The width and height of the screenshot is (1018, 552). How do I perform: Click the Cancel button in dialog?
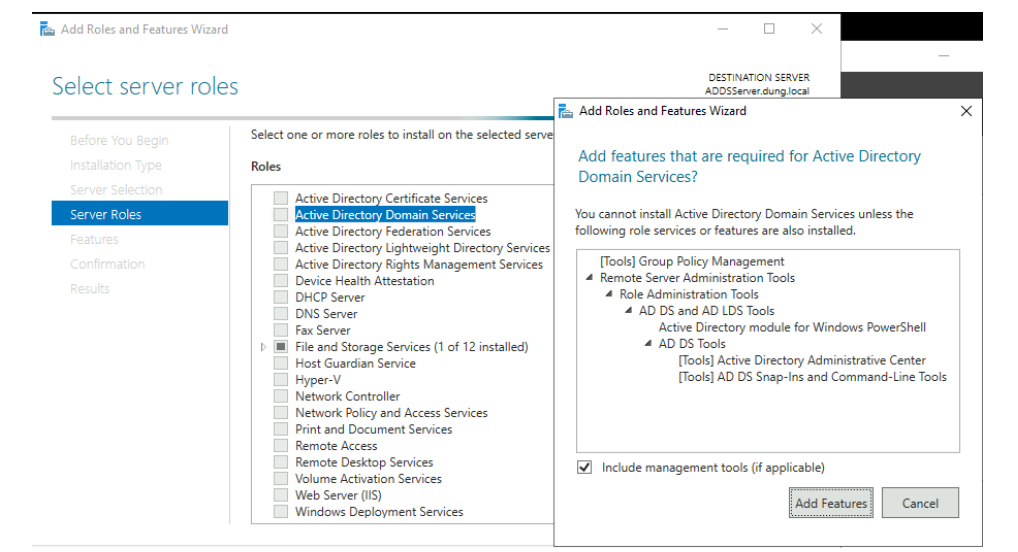tap(920, 503)
